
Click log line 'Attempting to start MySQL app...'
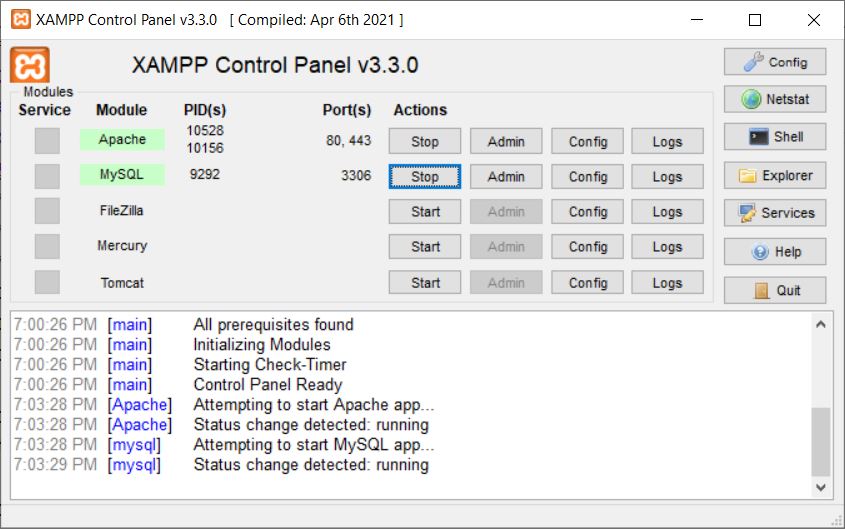coord(314,444)
